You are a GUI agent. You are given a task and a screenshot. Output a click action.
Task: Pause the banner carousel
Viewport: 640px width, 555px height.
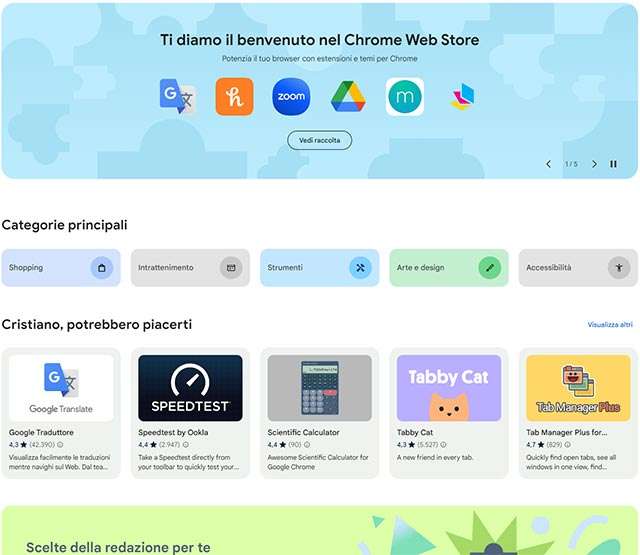coord(613,164)
